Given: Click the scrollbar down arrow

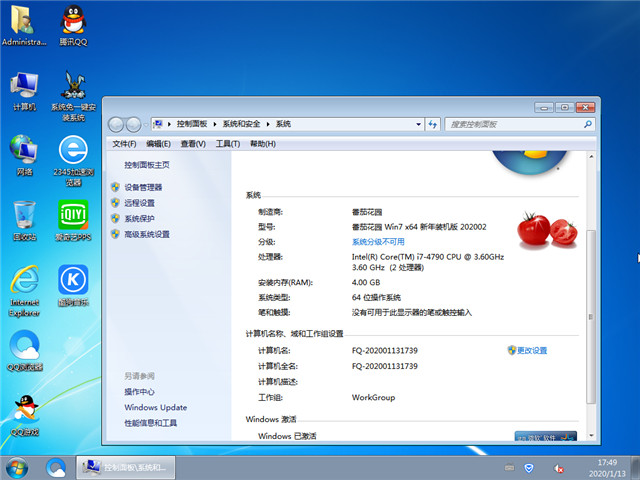Looking at the screenshot, I should tap(591, 436).
